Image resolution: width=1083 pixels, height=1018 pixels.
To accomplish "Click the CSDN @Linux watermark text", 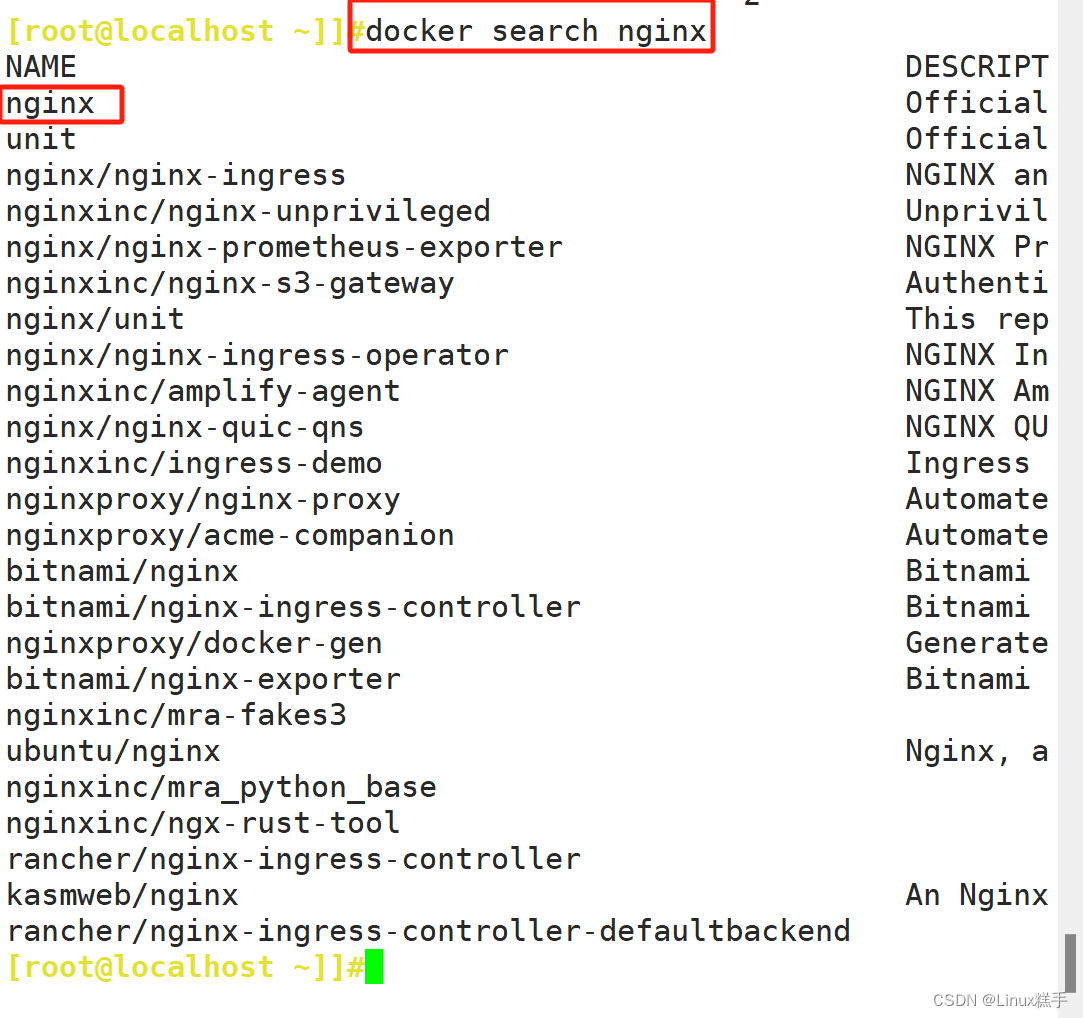I will click(x=1000, y=1000).
